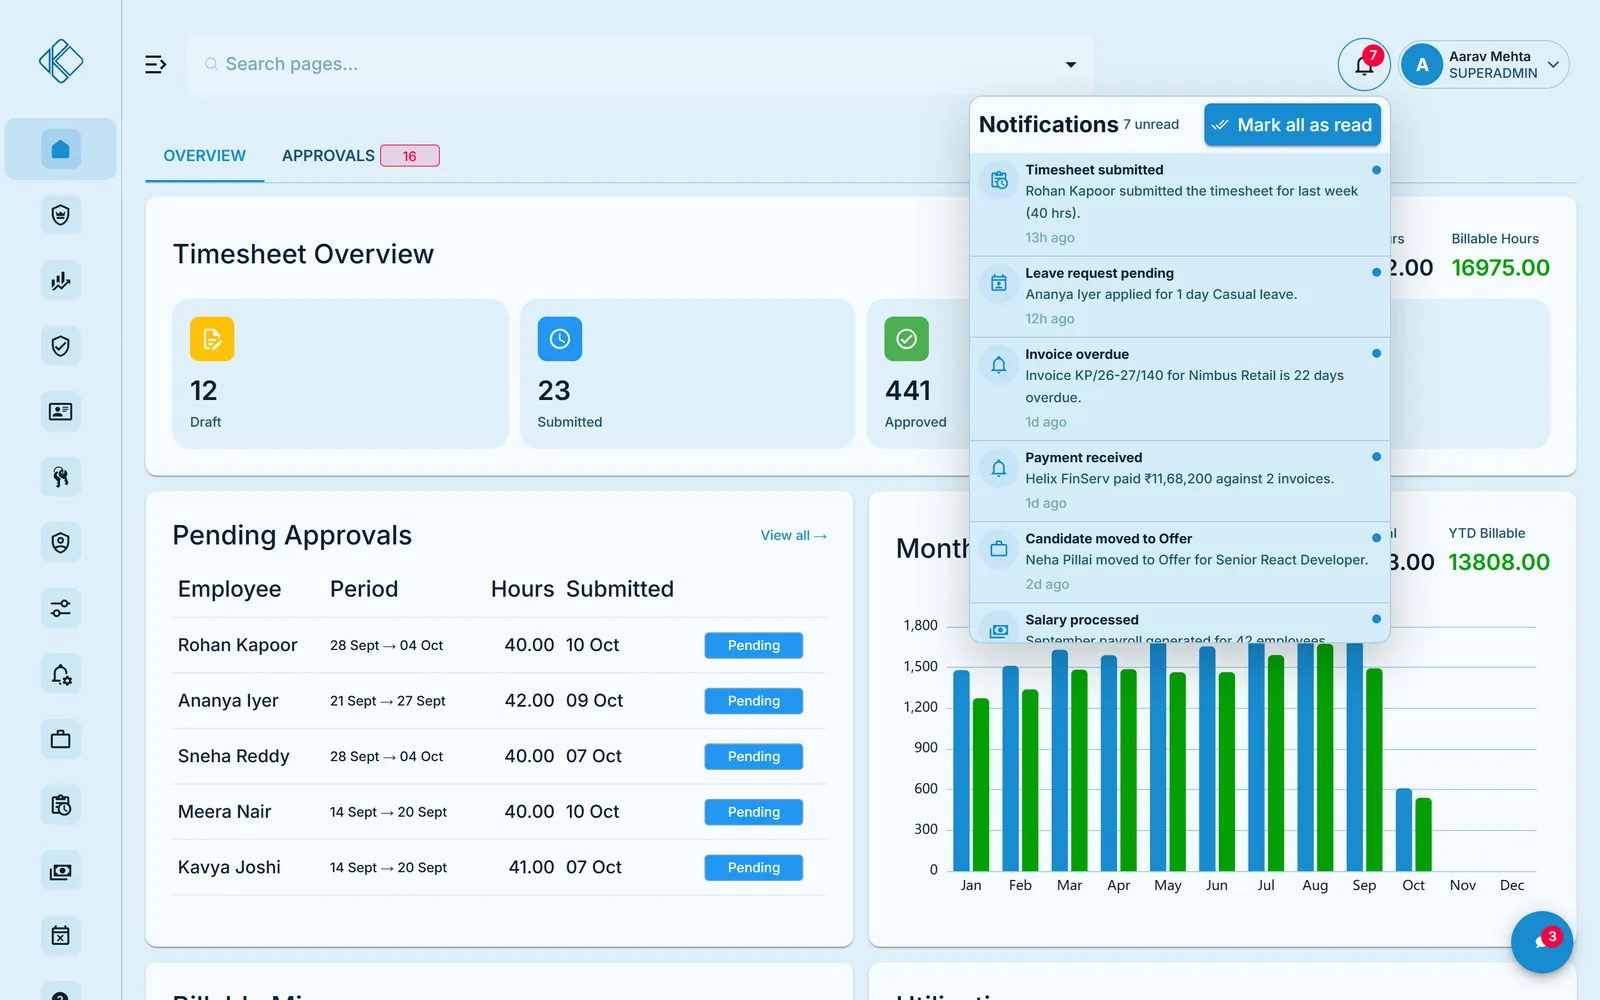The height and width of the screenshot is (1000, 1600).
Task: Open the chat bubble with 3 badge
Action: click(x=1542, y=942)
